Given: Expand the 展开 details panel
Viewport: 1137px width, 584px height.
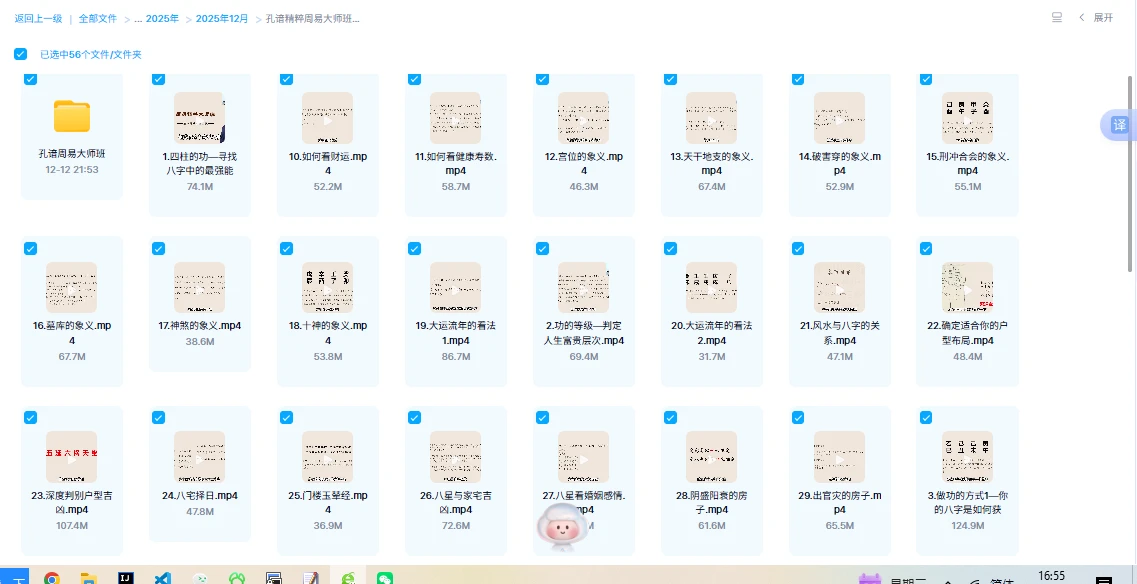Looking at the screenshot, I should [1096, 18].
